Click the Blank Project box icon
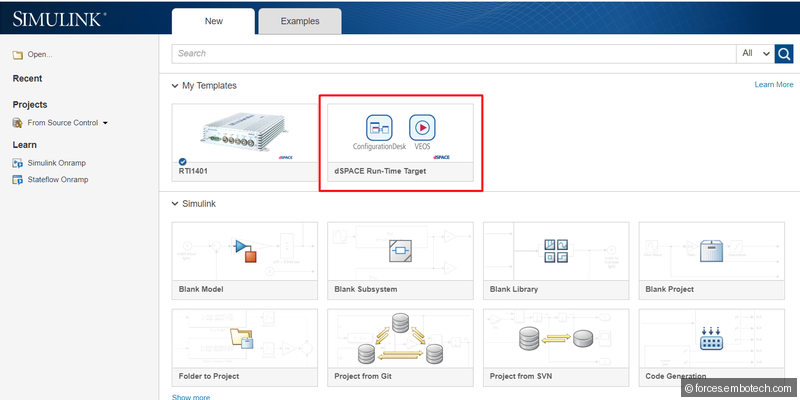800x400 pixels. (712, 251)
